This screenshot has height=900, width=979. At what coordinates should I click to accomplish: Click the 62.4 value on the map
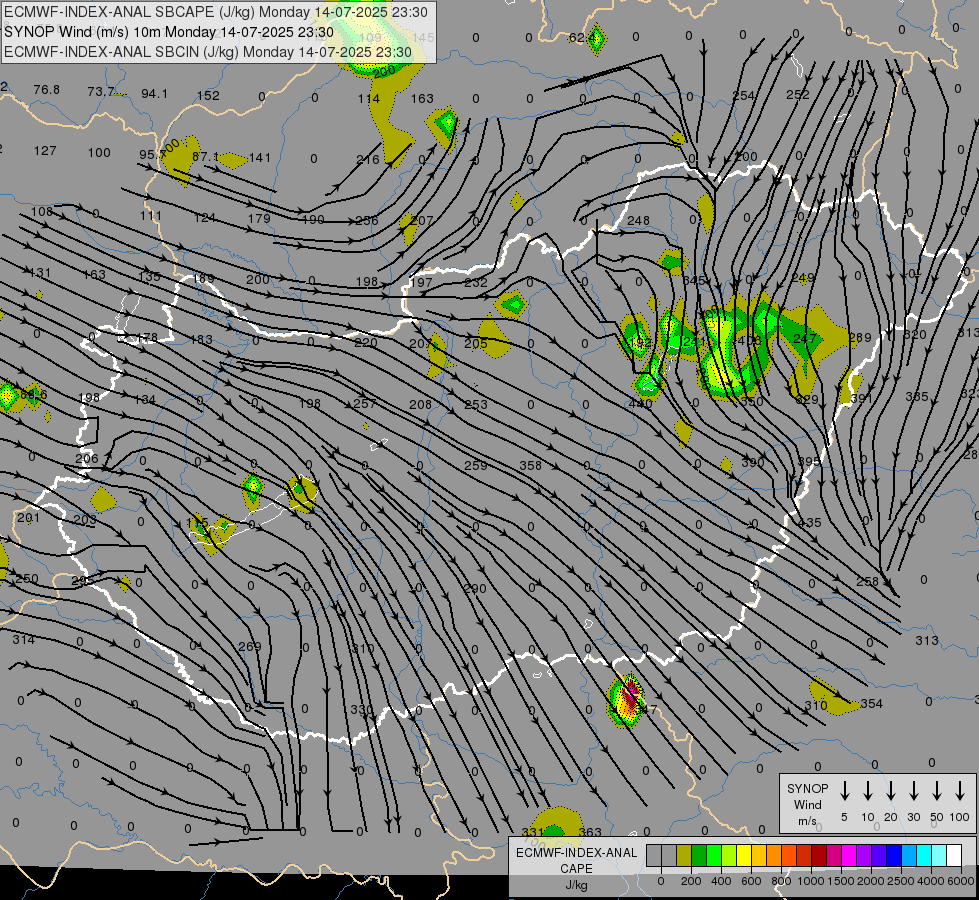(x=581, y=37)
